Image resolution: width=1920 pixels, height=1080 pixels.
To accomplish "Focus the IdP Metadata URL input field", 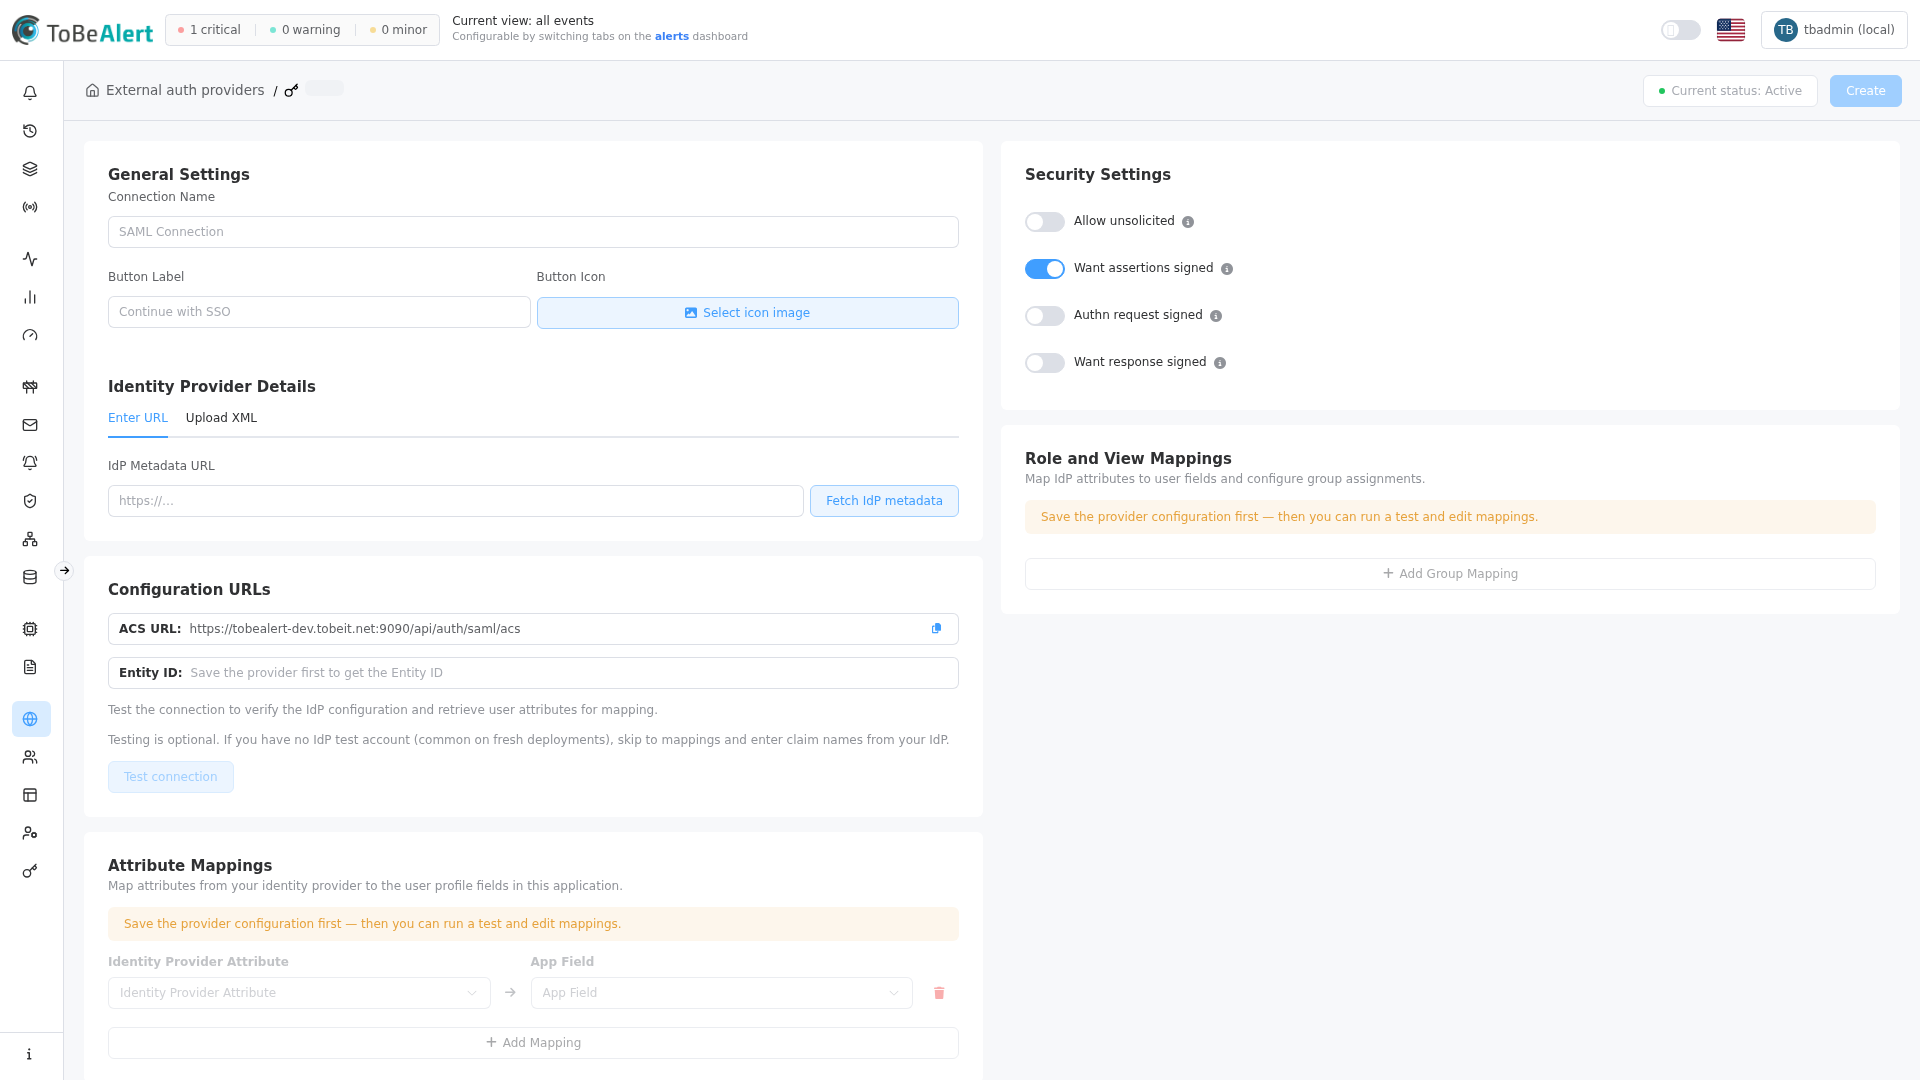I will click(456, 501).
